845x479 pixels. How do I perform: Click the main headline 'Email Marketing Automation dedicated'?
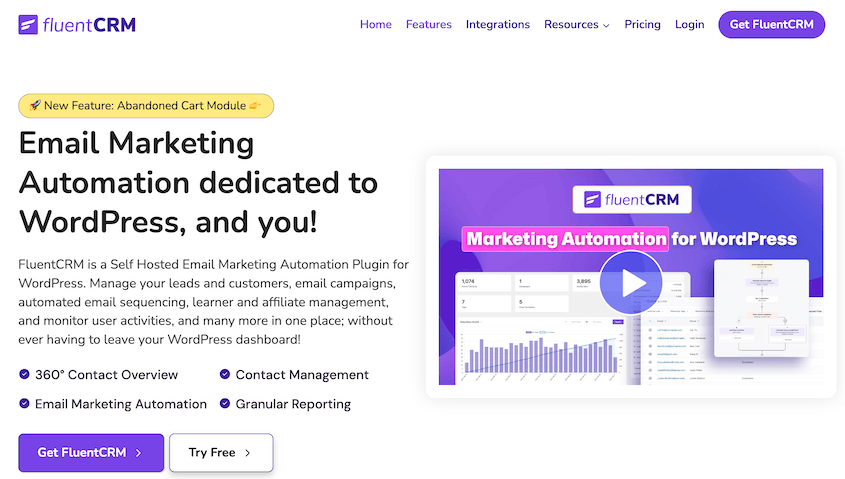pyautogui.click(x=198, y=182)
